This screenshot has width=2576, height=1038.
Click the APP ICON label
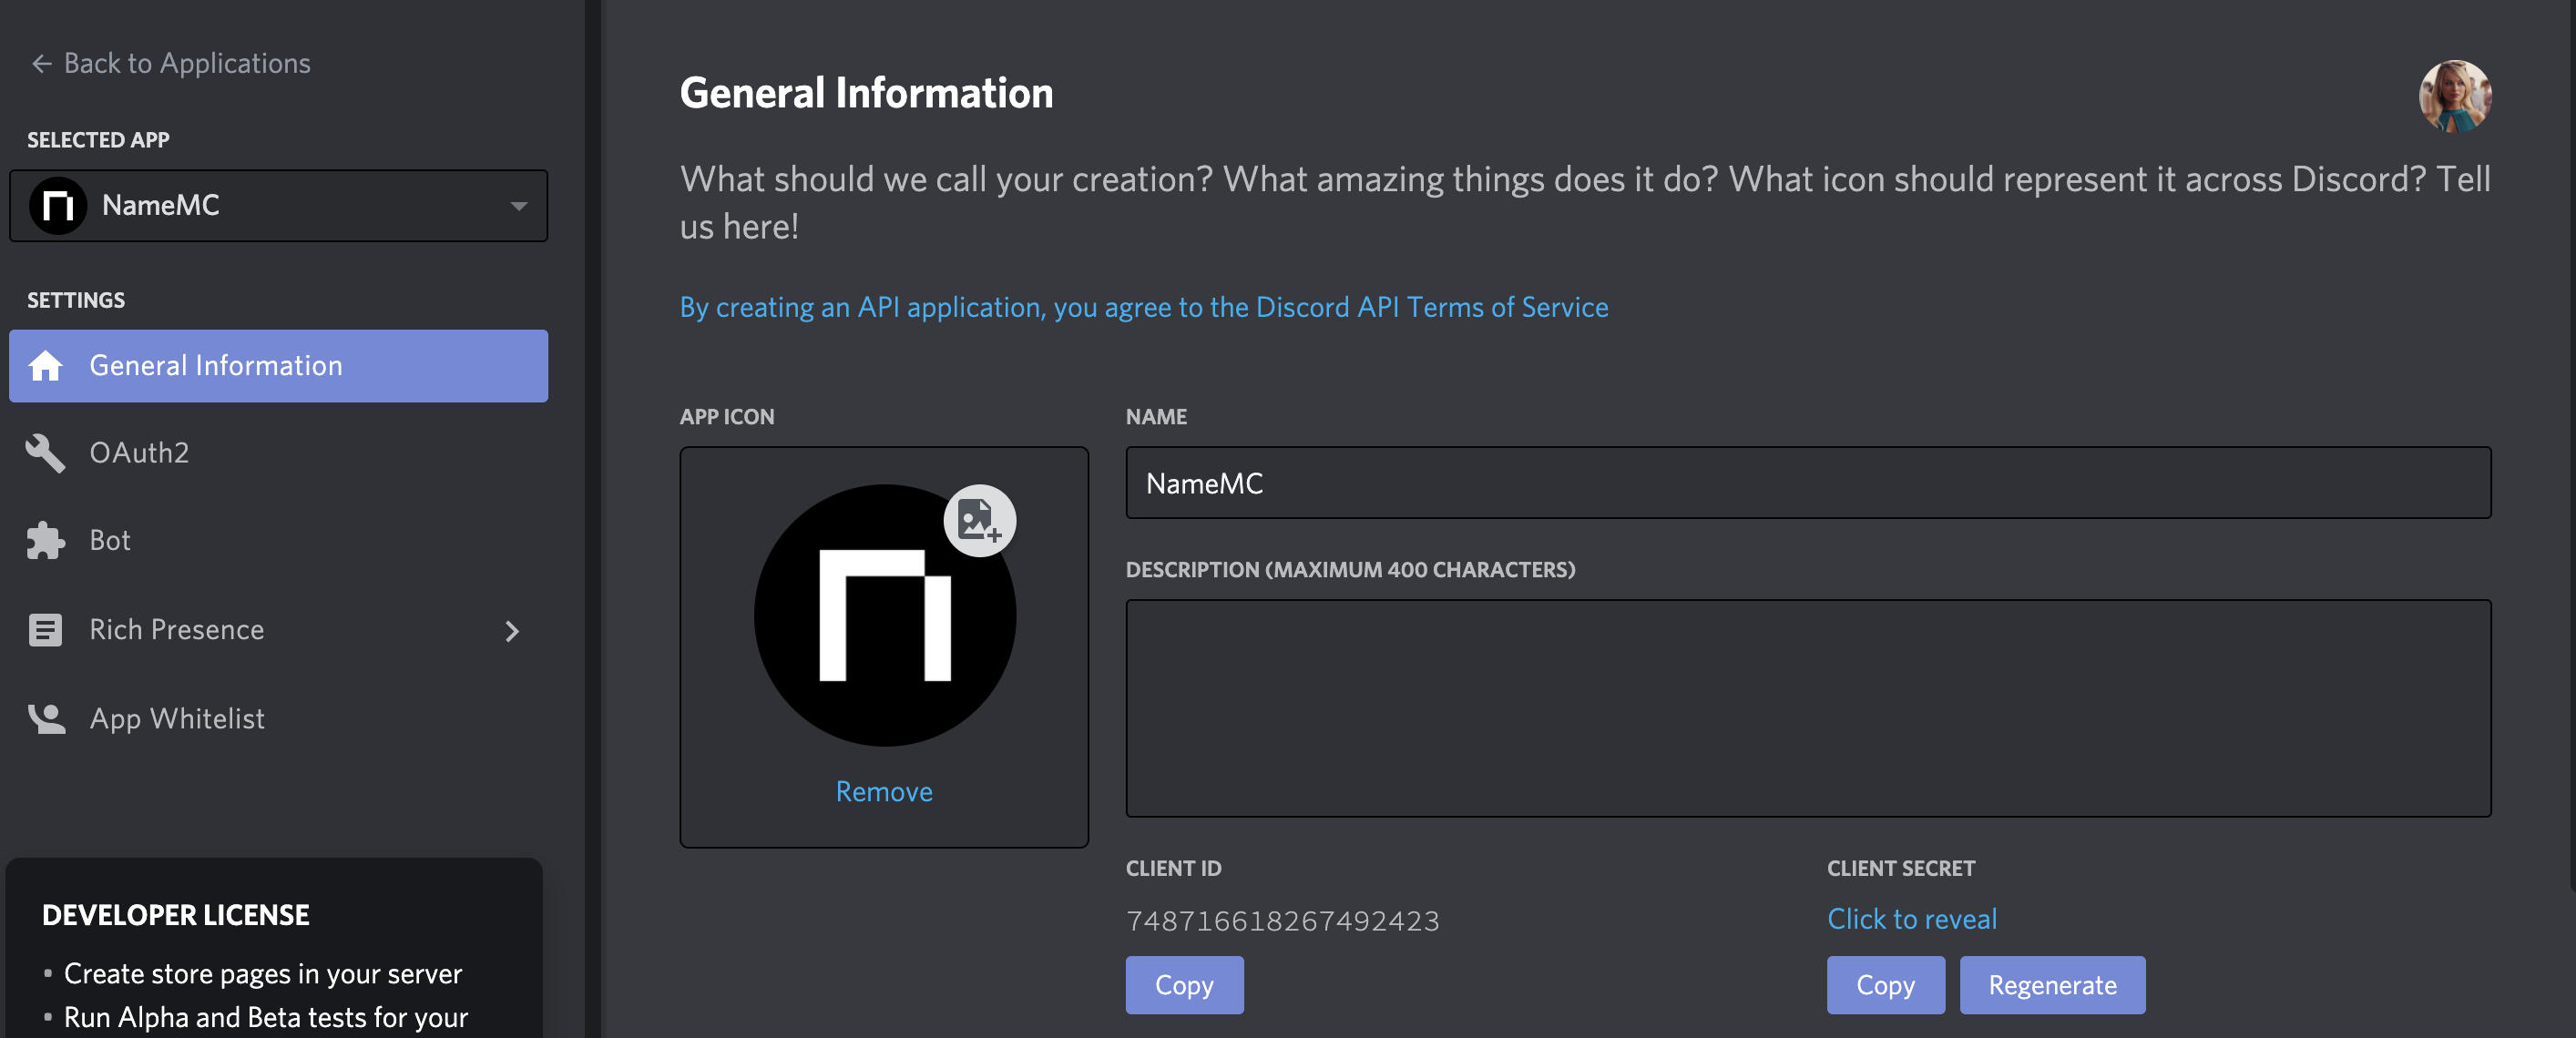pos(726,417)
